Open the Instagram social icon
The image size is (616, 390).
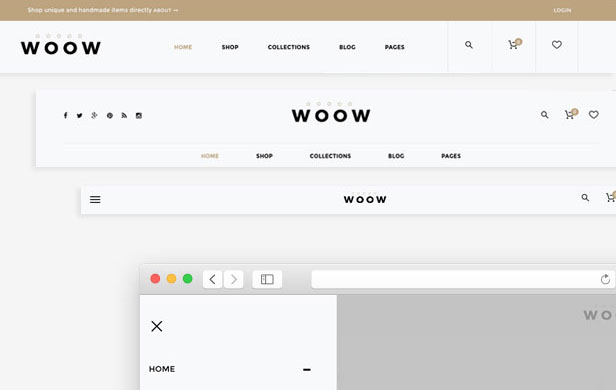139,115
